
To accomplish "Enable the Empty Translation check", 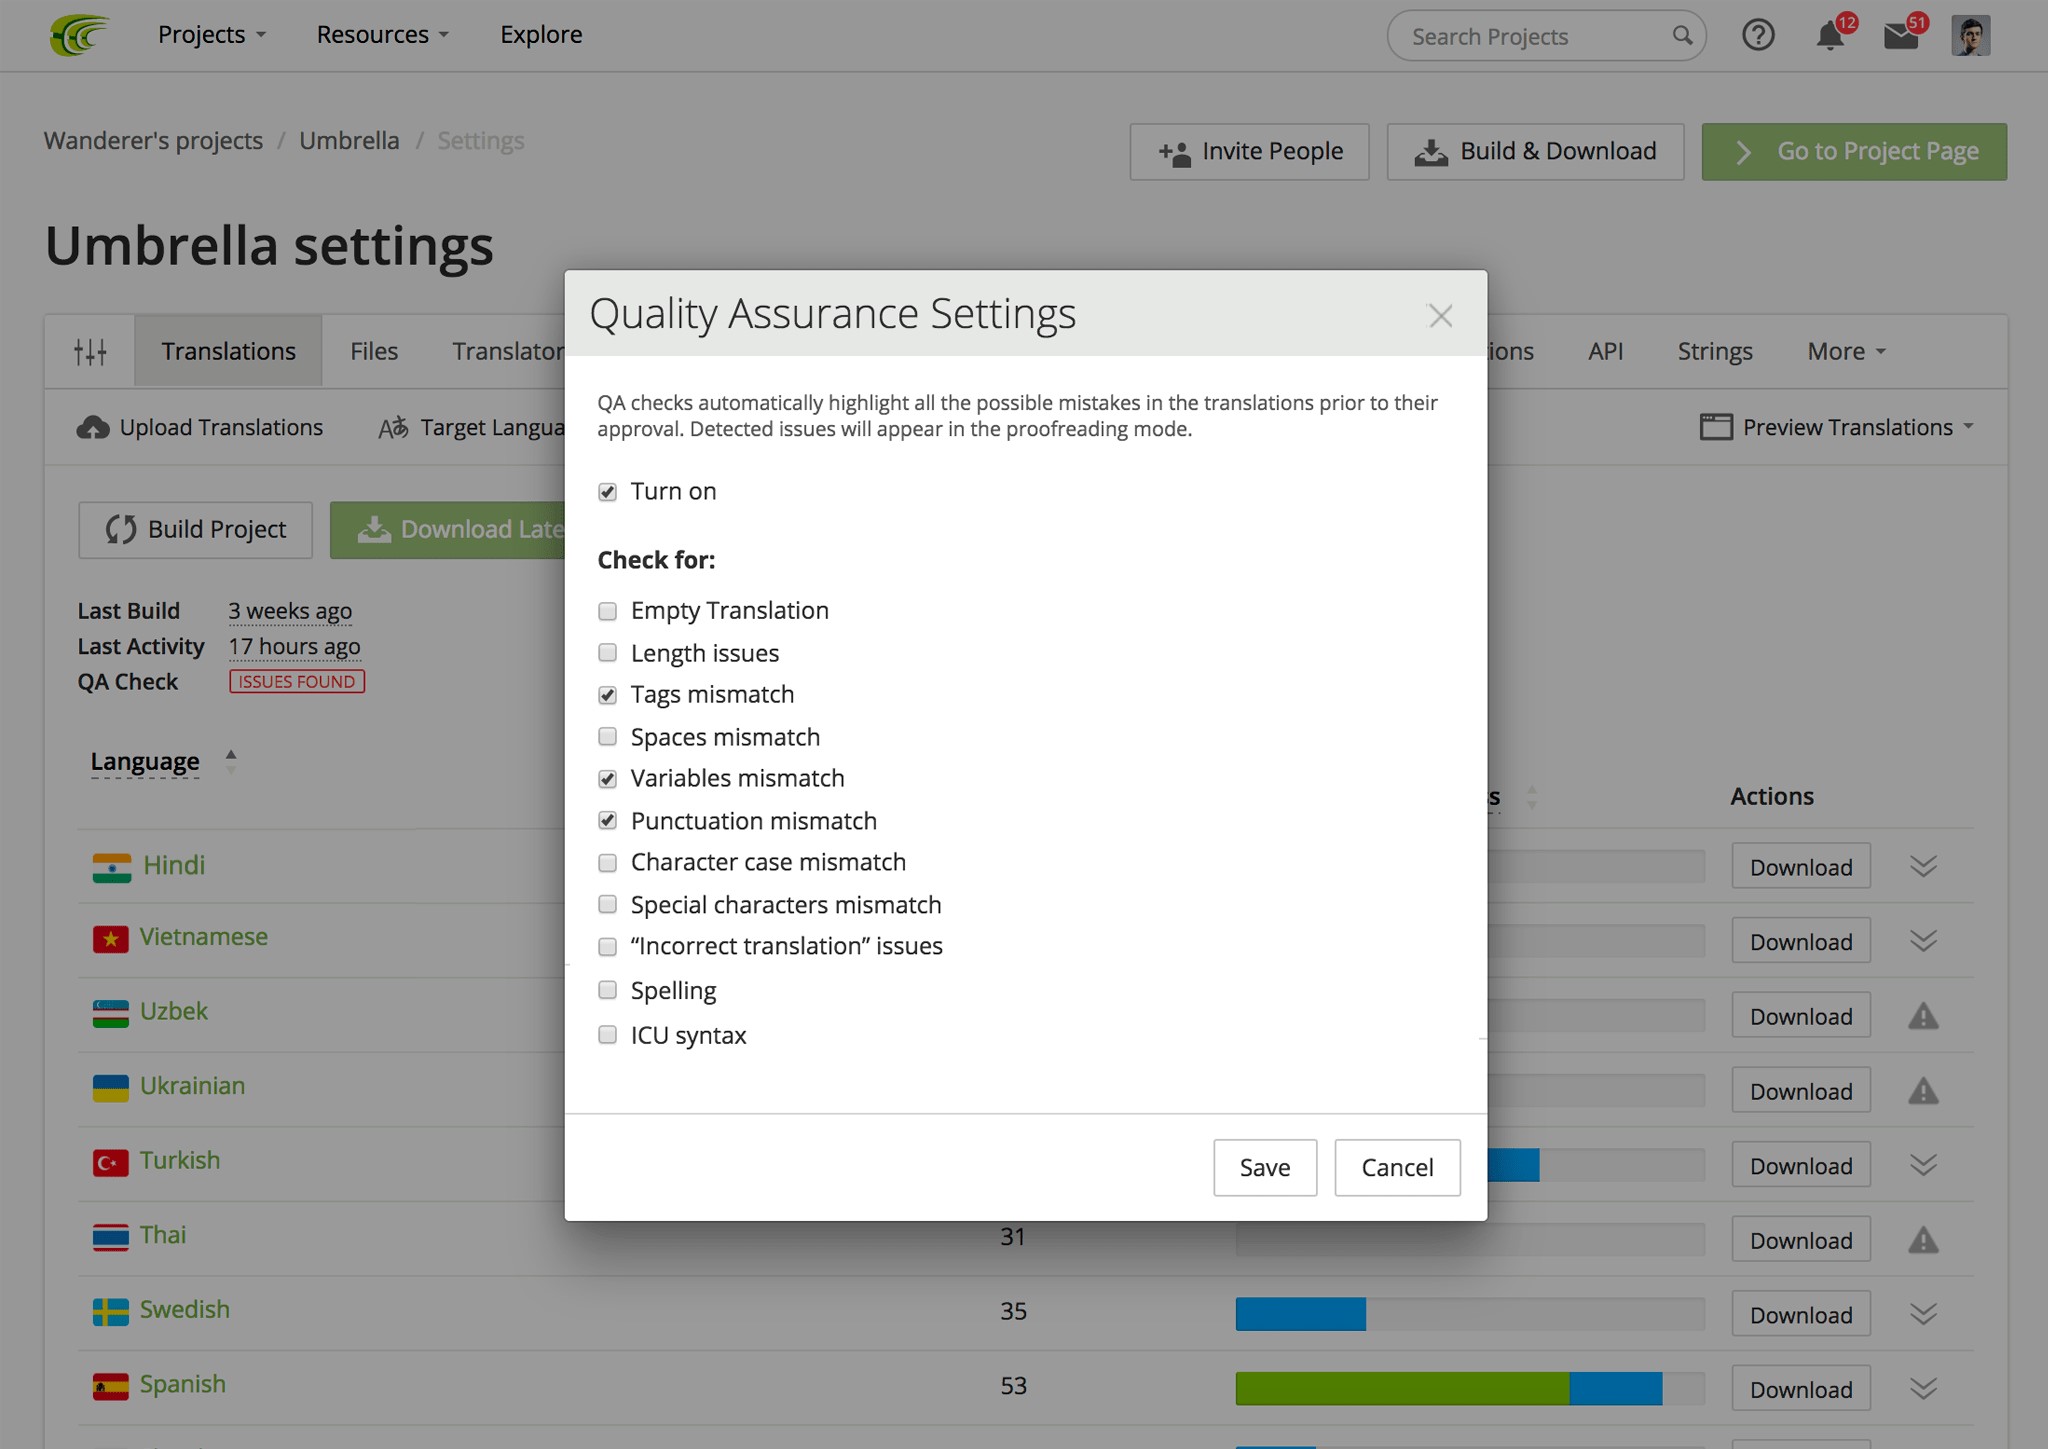I will click(607, 611).
